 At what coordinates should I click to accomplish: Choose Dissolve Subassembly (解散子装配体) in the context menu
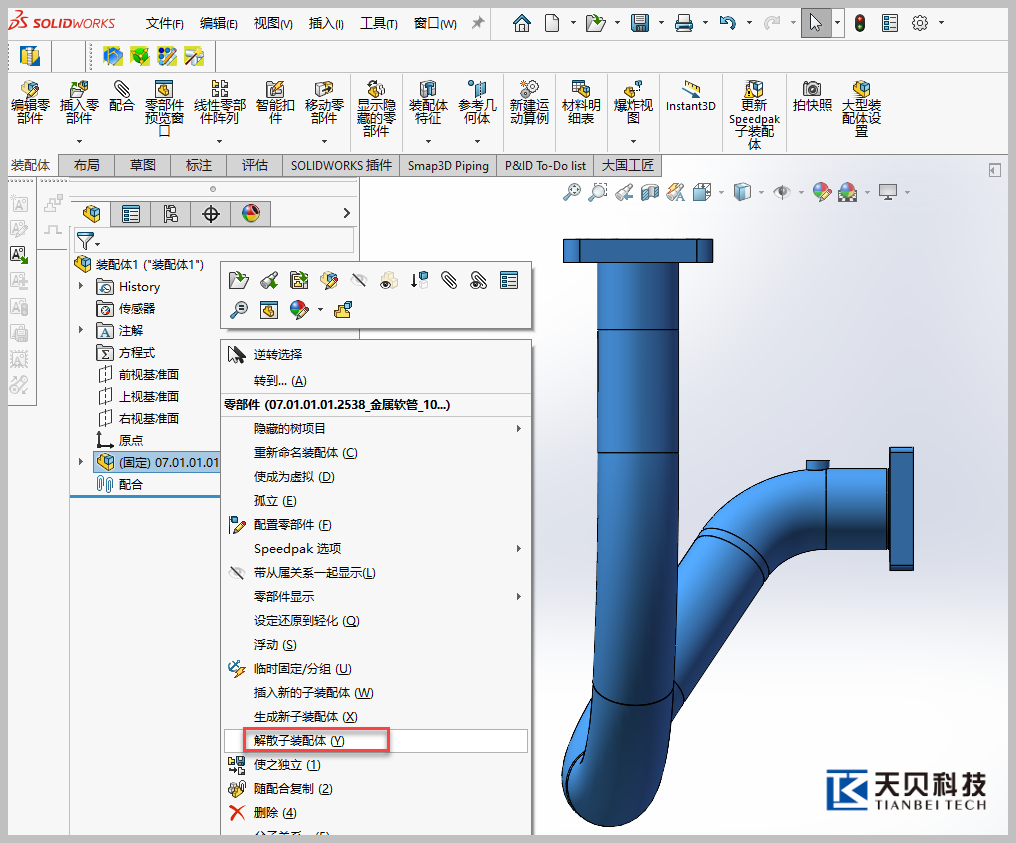coord(298,741)
